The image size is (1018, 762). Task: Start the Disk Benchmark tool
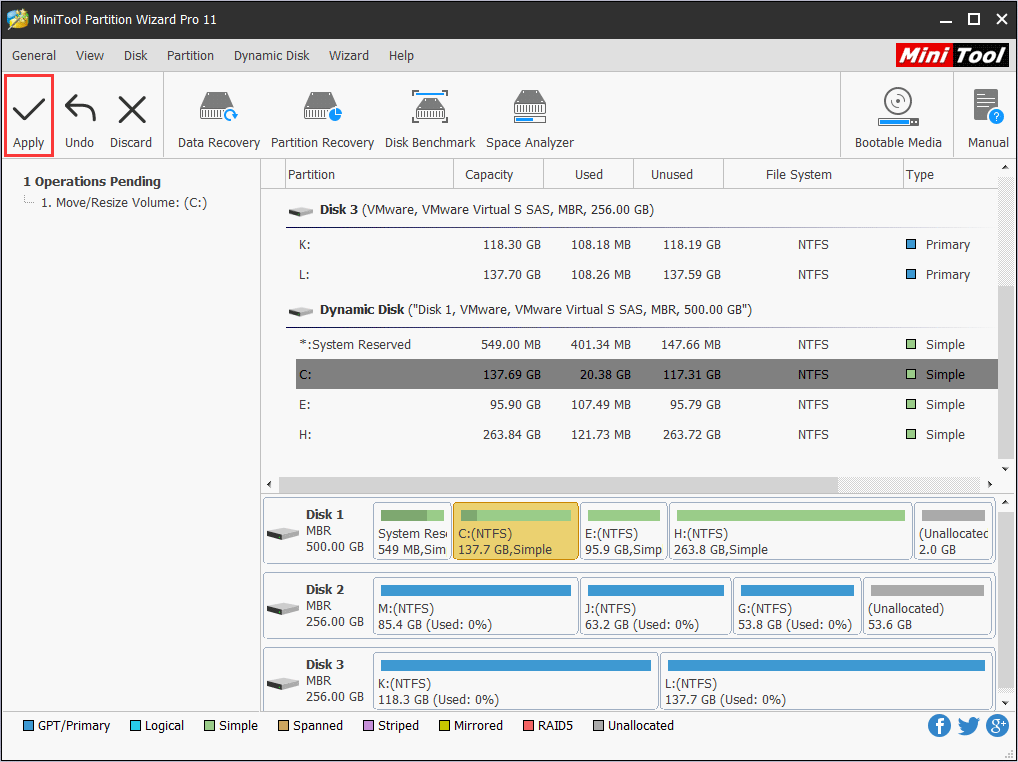click(430, 119)
